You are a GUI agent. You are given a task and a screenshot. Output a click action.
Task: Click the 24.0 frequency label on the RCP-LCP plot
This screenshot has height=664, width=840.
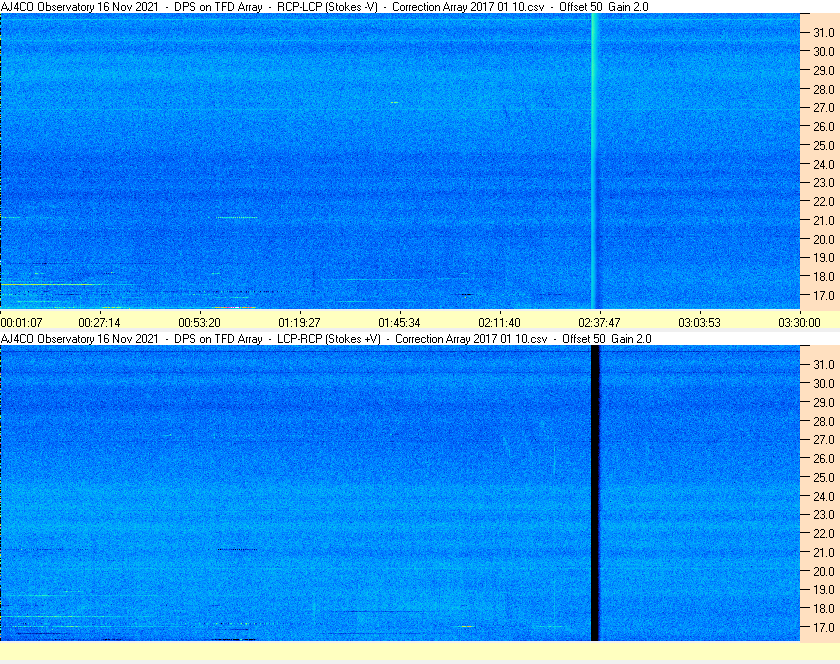point(823,164)
